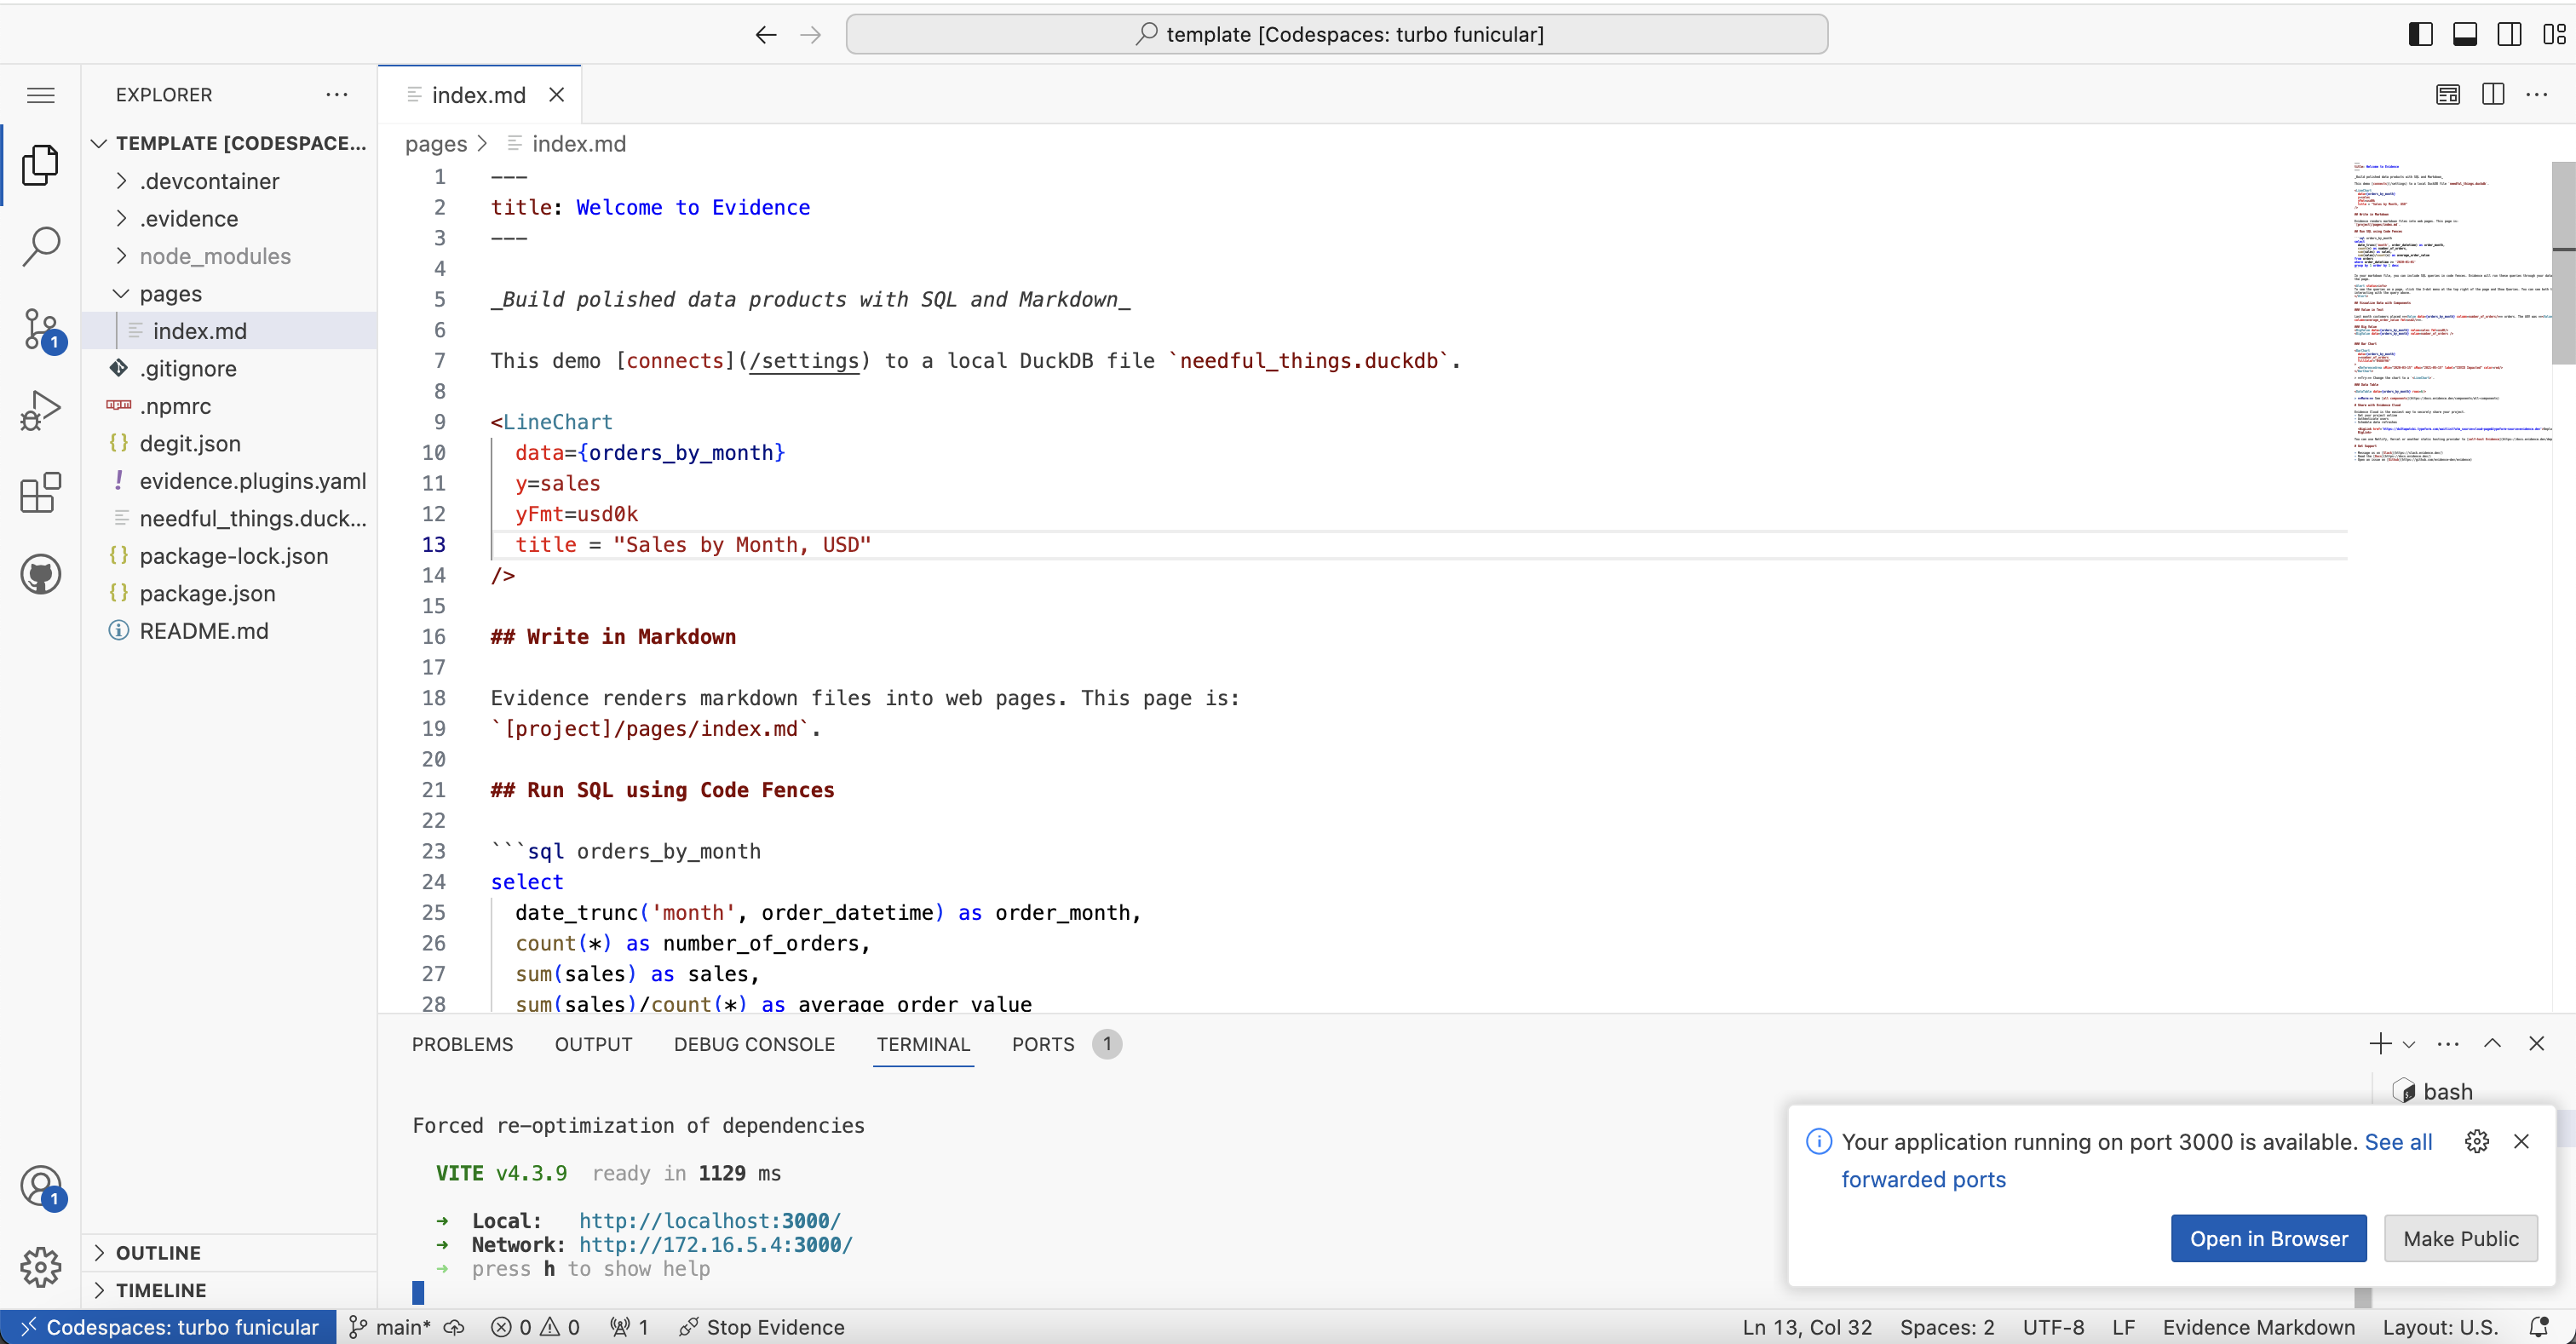The width and height of the screenshot is (2576, 1344).
Task: Open package-lock.json file
Action: [x=229, y=556]
